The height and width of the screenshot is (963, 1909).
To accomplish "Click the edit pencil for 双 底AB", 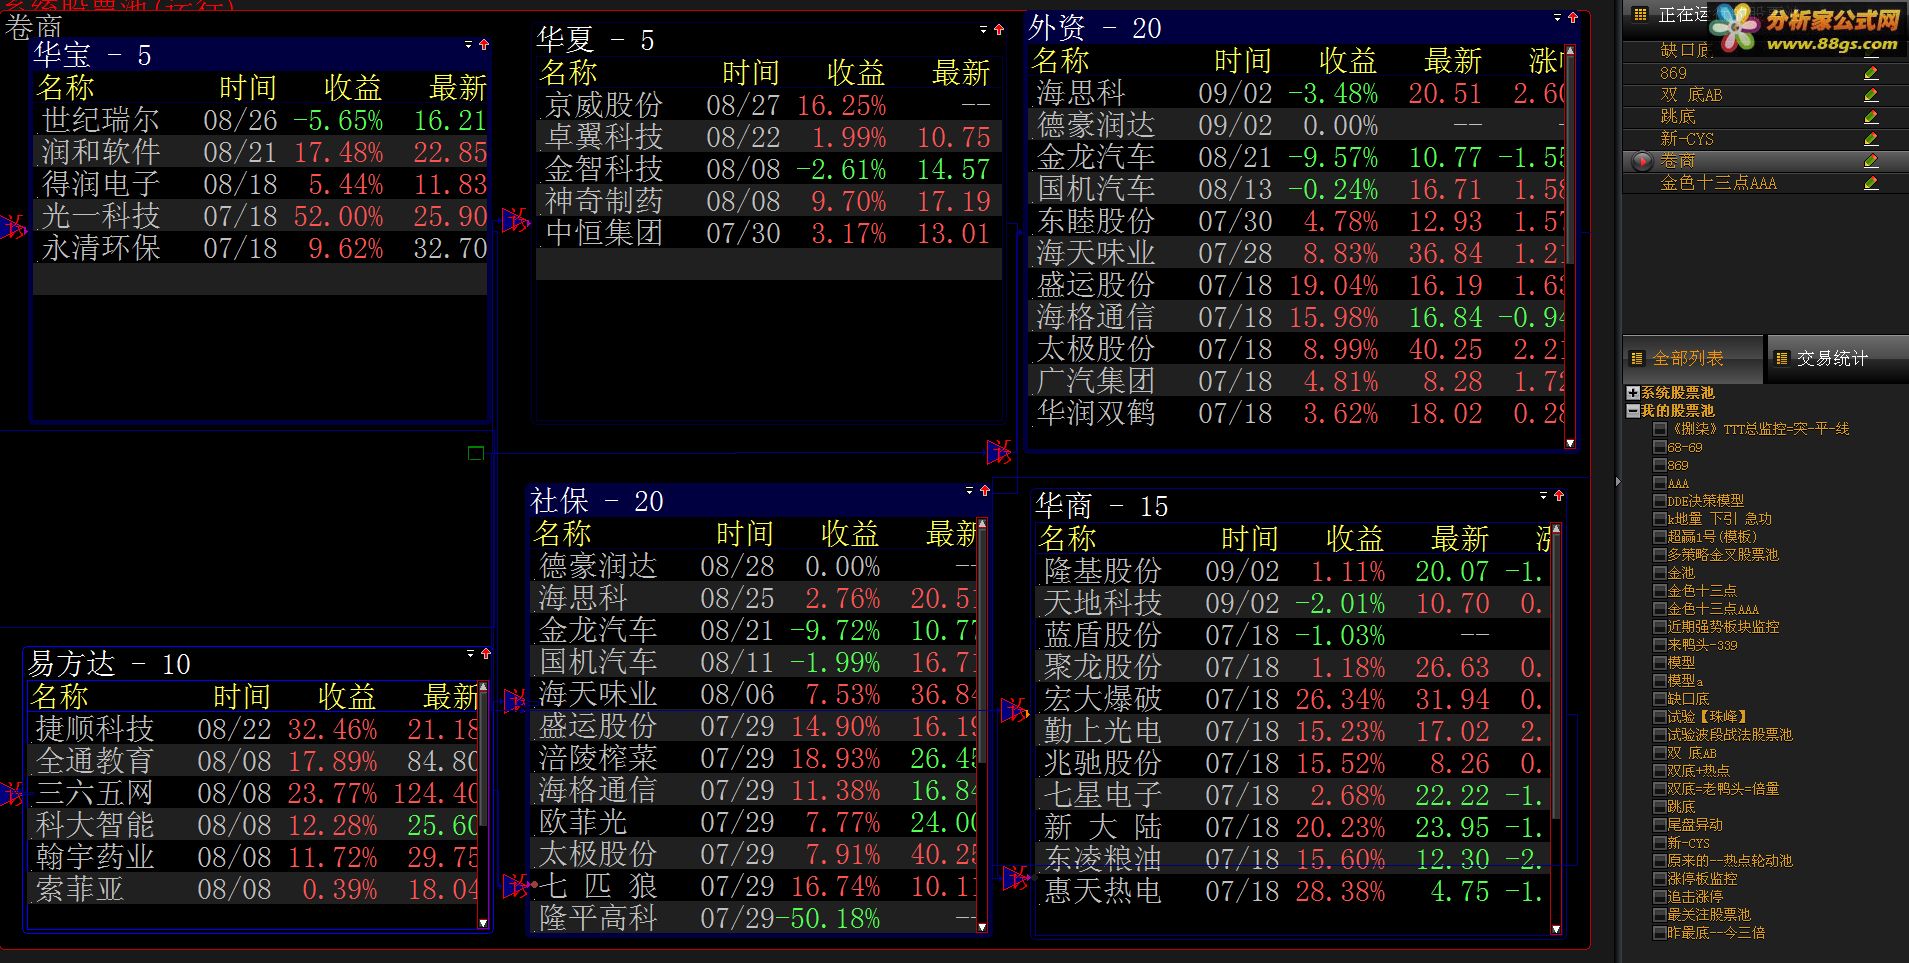I will [1870, 95].
